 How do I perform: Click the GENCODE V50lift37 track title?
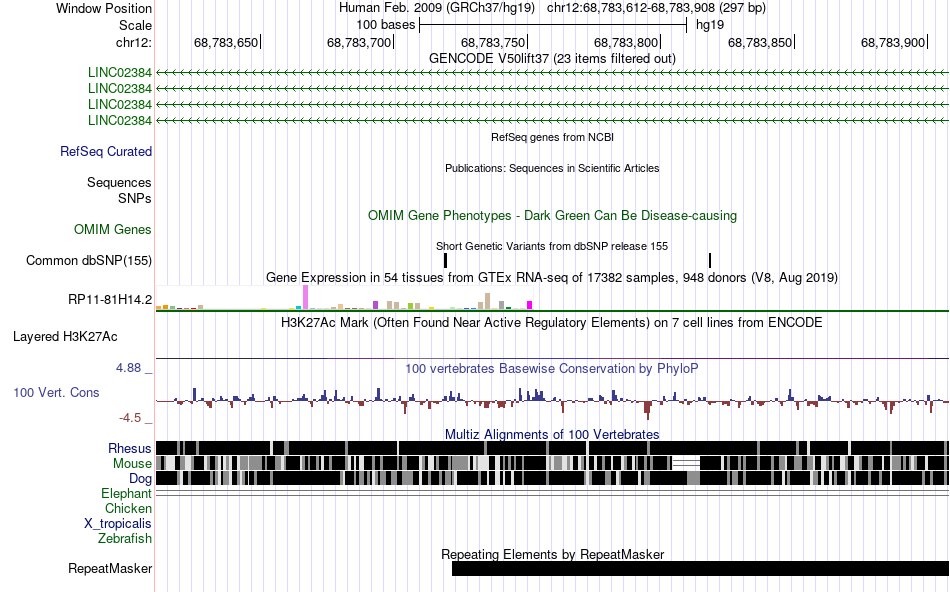click(x=552, y=59)
